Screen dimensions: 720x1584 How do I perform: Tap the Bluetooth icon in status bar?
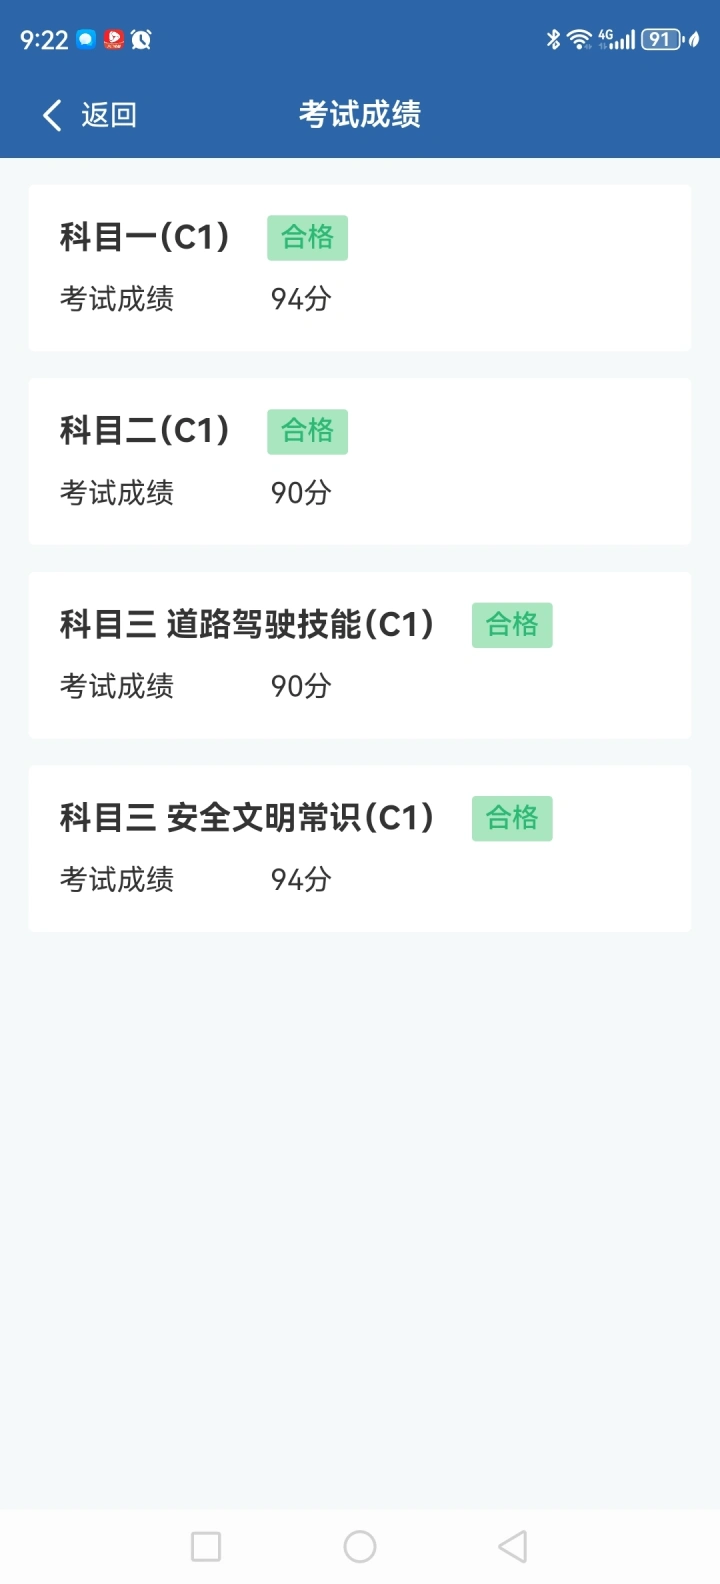coord(553,40)
